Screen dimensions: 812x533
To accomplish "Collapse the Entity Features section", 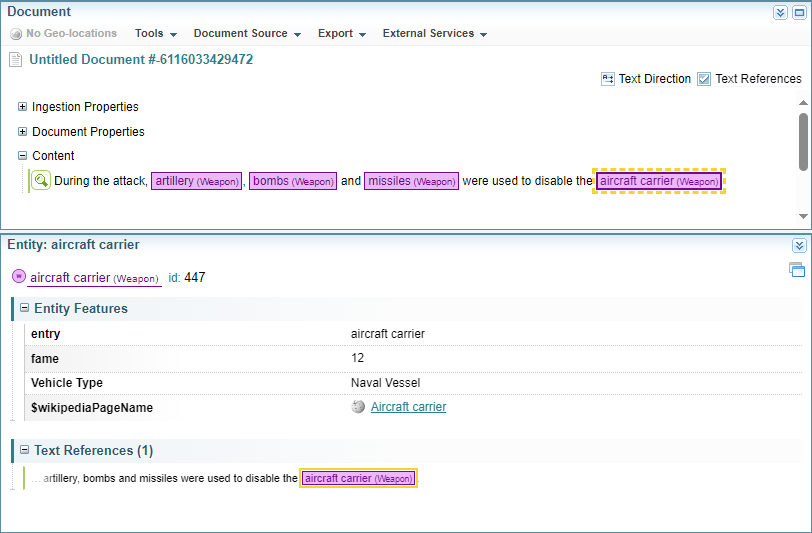I will (x=25, y=309).
